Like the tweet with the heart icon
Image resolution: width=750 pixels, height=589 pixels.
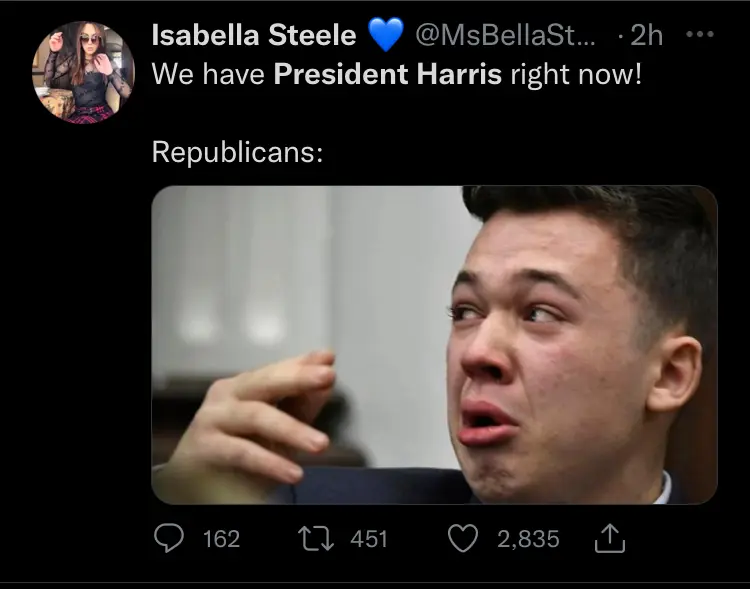point(464,539)
